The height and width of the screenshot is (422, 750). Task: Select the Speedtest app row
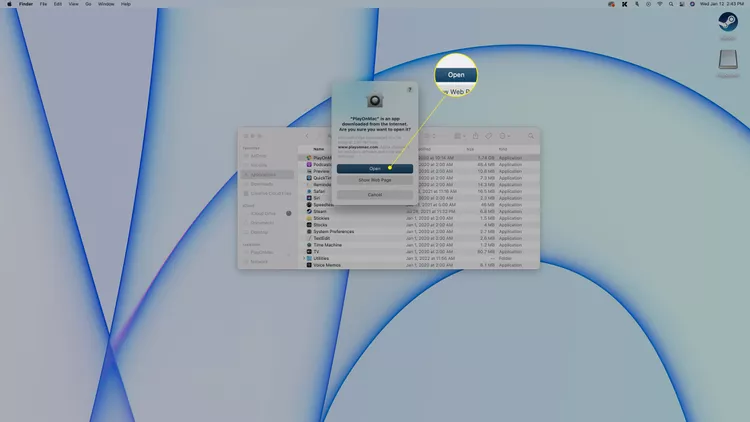pyautogui.click(x=419, y=204)
